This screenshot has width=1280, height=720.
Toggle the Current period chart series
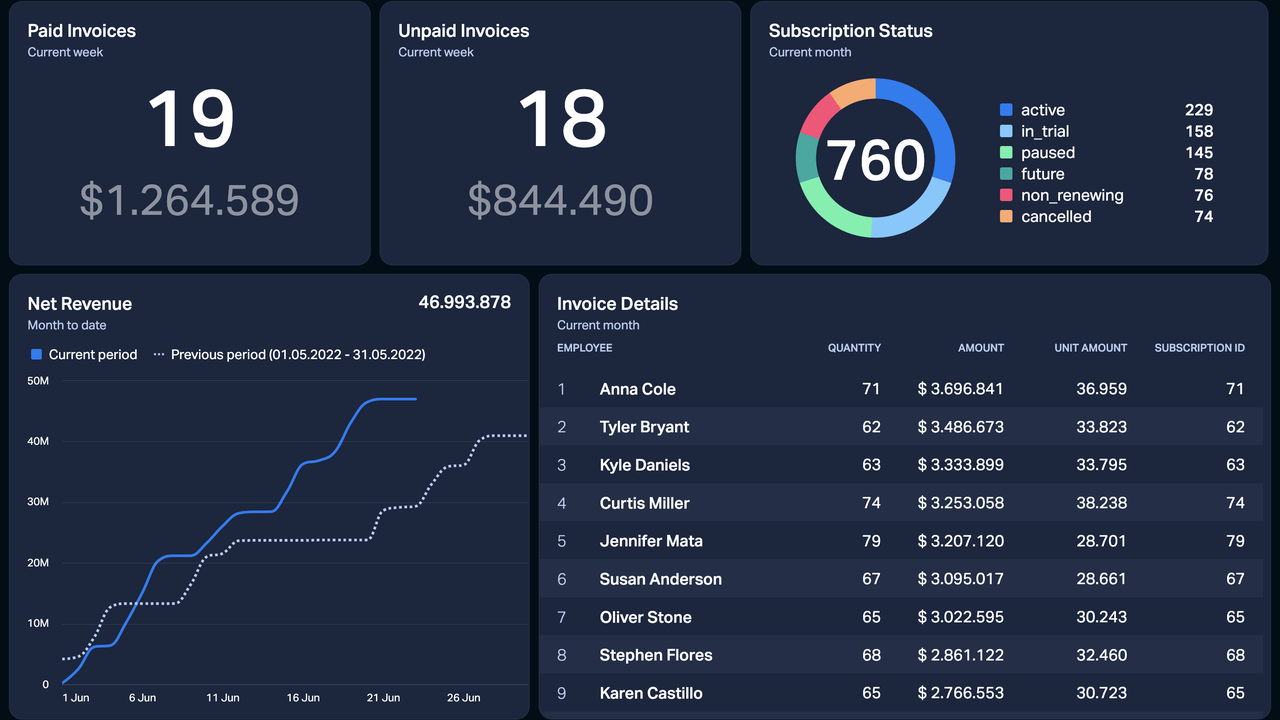[x=84, y=355]
